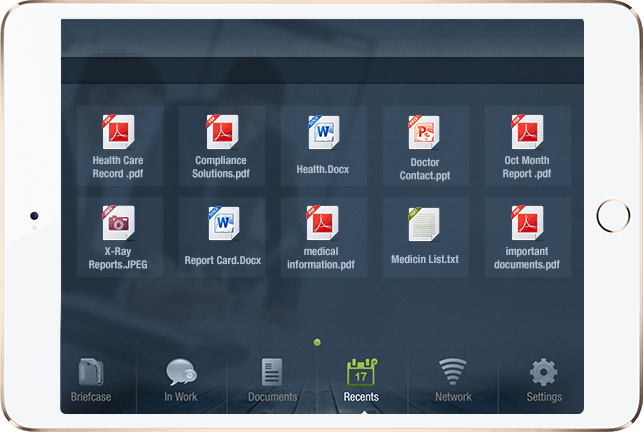Click the 'Oct Month Report .pdf' file name
This screenshot has width=643, height=432.
click(x=527, y=167)
